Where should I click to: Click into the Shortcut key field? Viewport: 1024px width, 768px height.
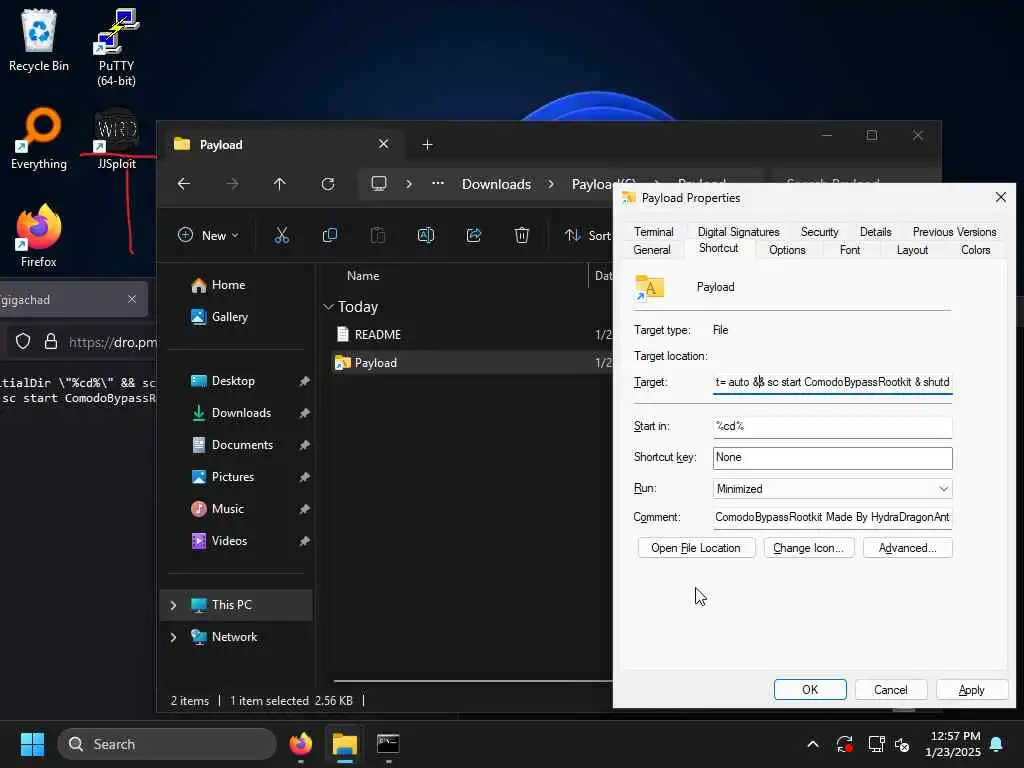[832, 458]
